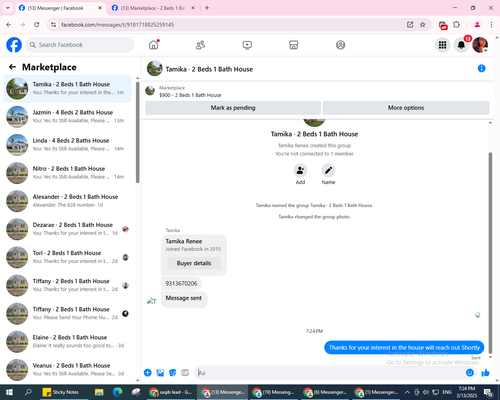This screenshot has height=400, width=500.
Task: Open Groups icon in top navigation
Action: (340, 45)
